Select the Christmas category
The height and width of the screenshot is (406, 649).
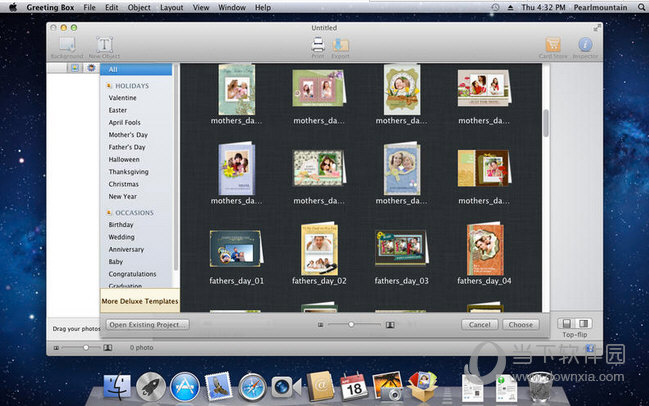click(123, 184)
